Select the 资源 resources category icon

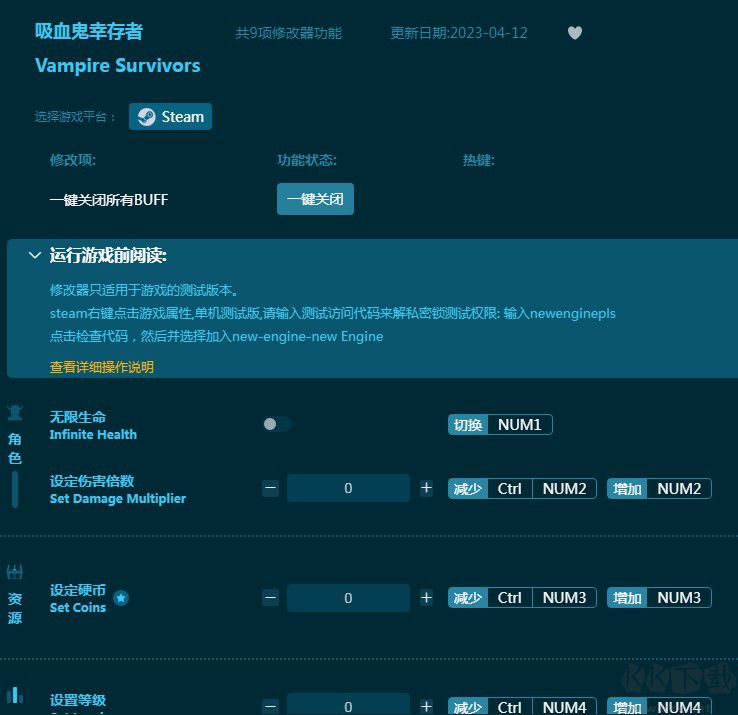(x=15, y=573)
